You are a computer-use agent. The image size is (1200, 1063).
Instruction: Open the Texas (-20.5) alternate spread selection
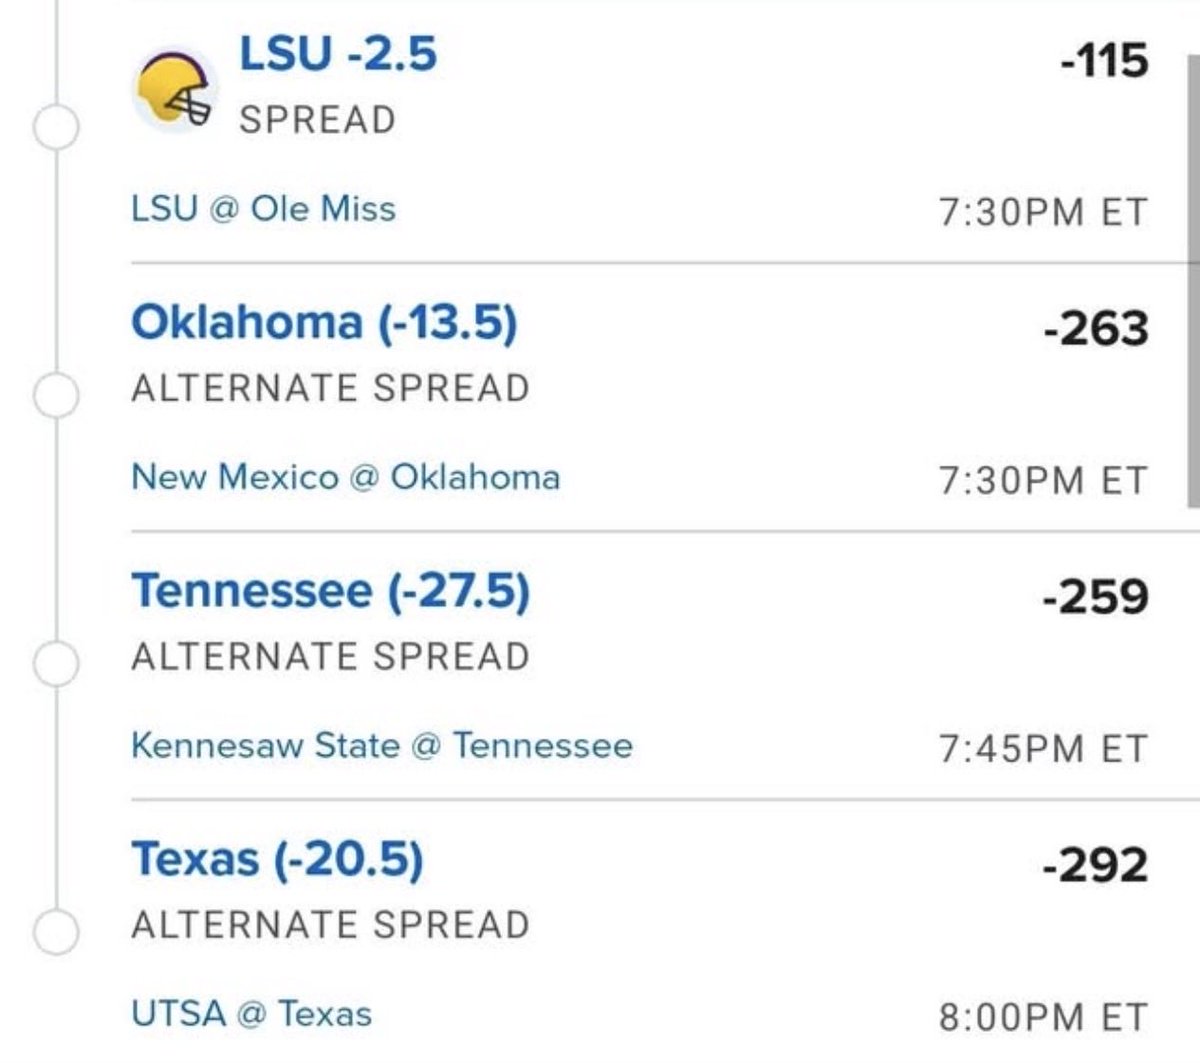pos(277,859)
